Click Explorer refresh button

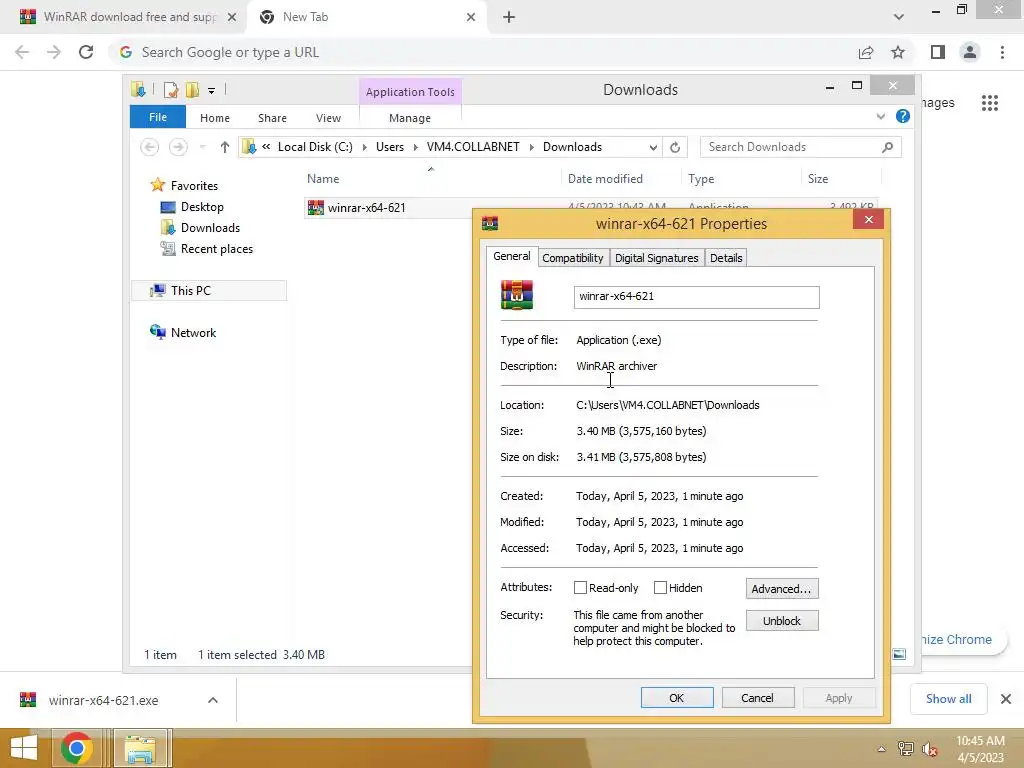point(675,147)
